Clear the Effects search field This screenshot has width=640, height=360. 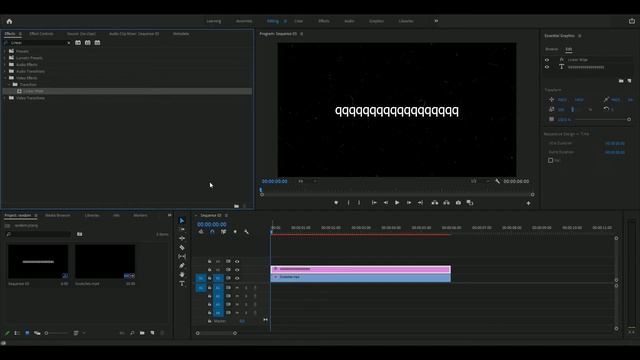coord(69,43)
